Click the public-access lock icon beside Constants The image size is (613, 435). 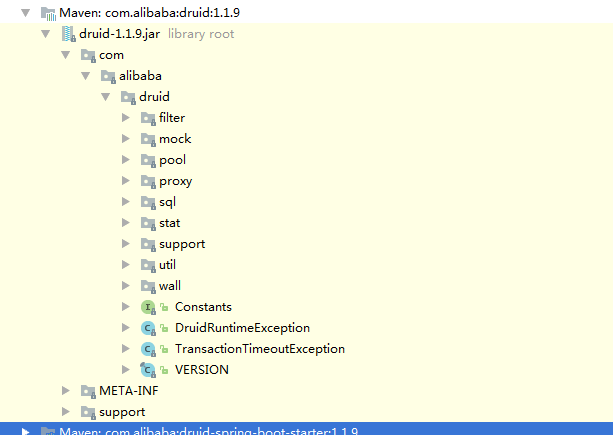click(164, 308)
